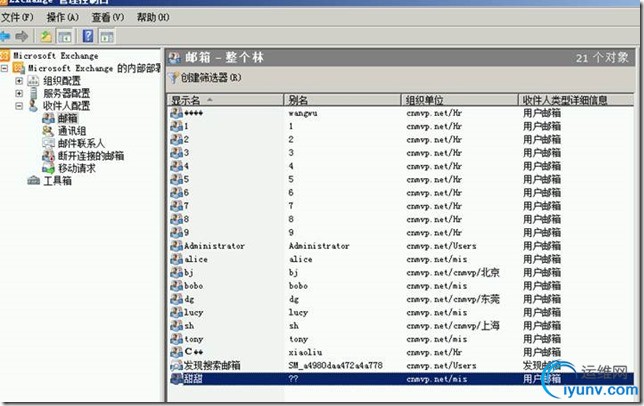Select the alice display name
The width and height of the screenshot is (644, 406).
196,259
